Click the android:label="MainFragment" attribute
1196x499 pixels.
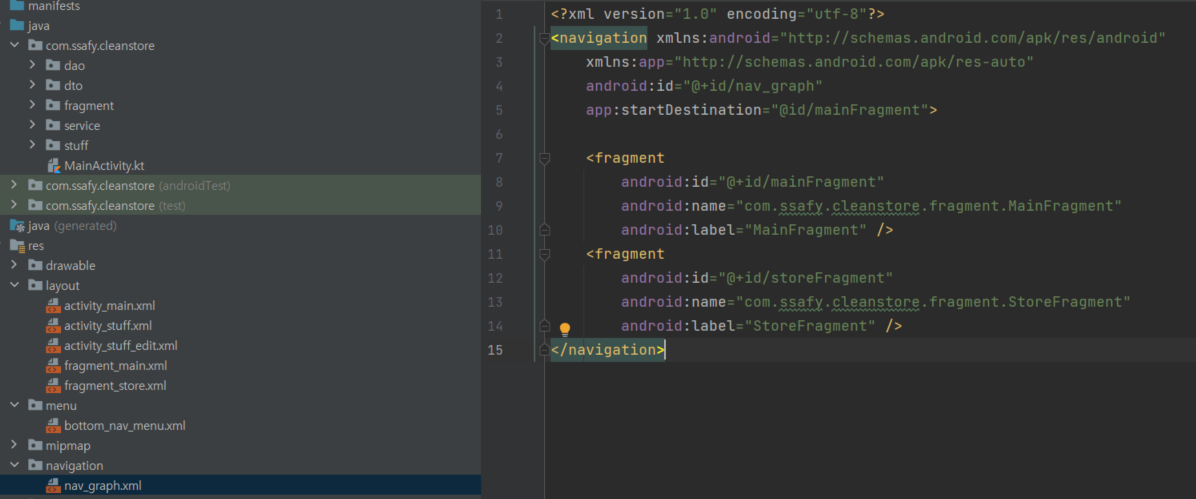pos(744,230)
